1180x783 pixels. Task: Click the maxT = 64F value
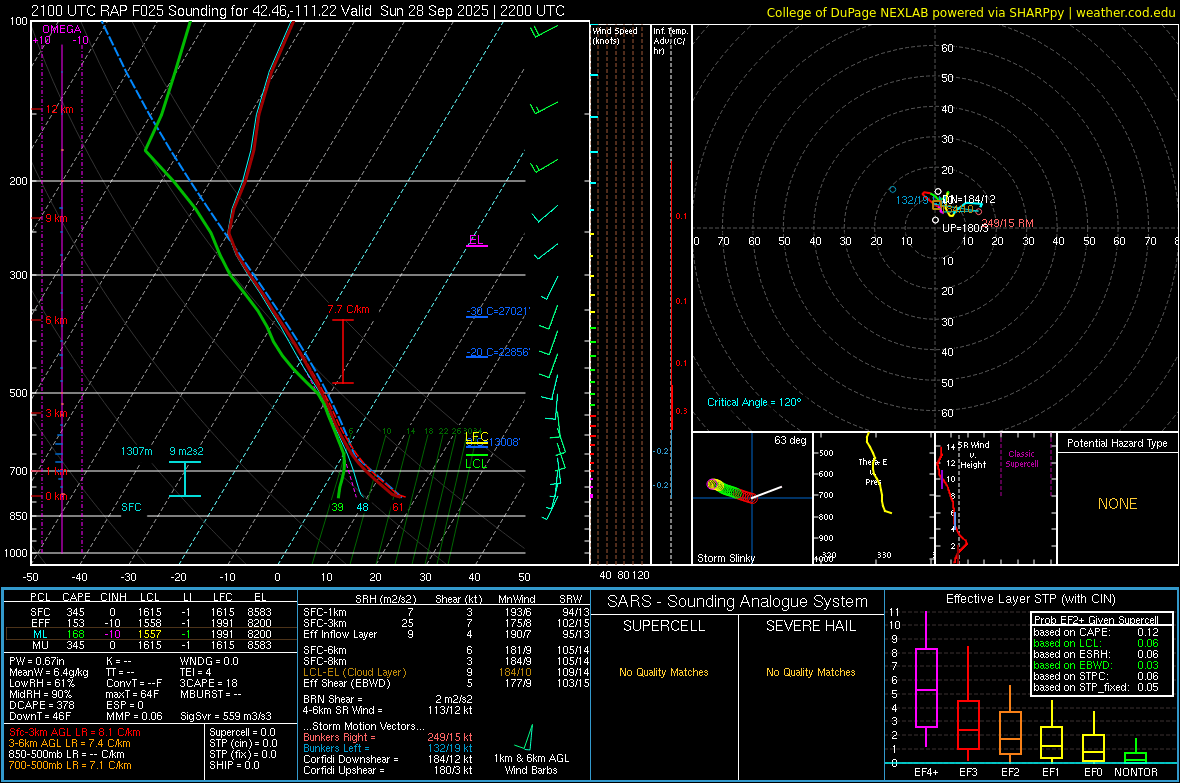132,694
